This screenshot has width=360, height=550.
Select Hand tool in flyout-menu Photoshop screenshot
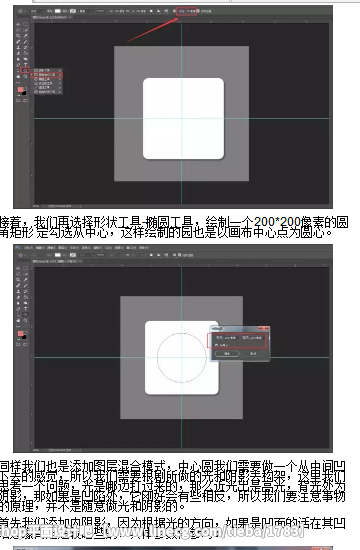[18, 76]
